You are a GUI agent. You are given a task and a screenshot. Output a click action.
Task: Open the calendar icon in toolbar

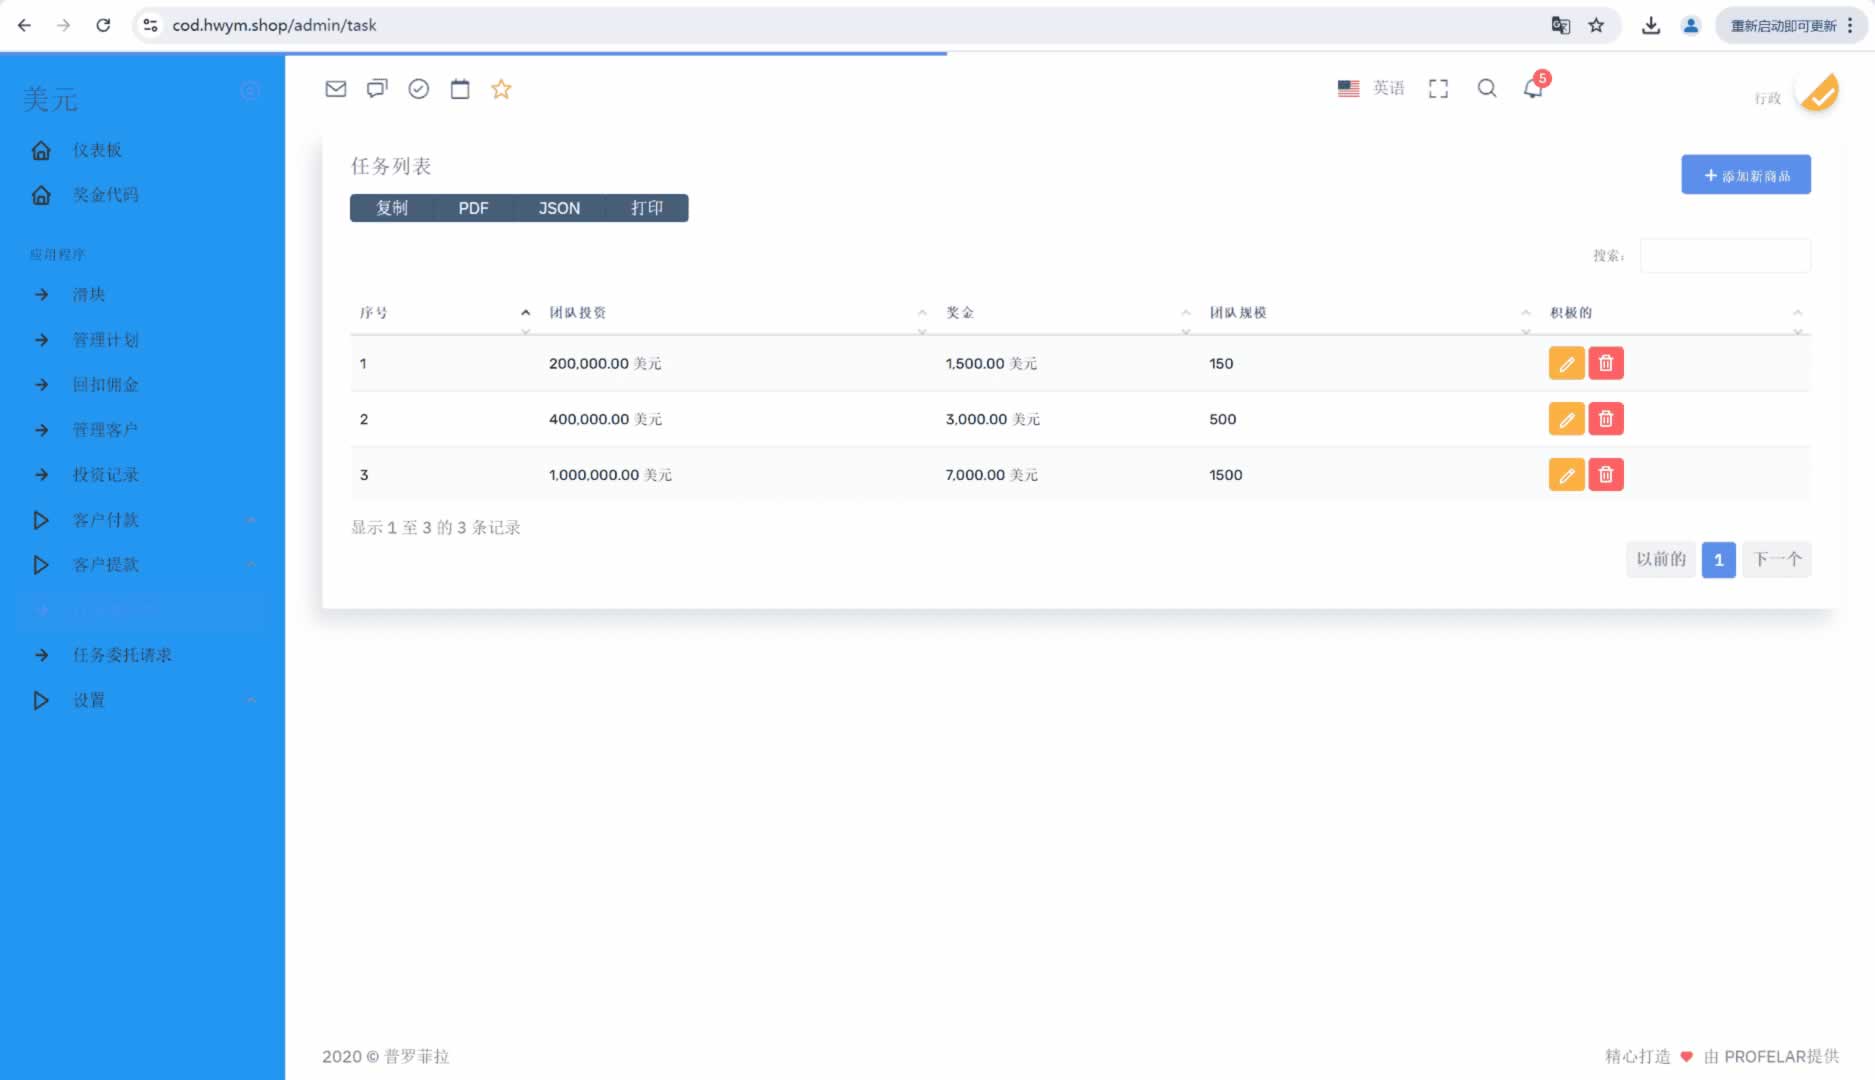460,89
